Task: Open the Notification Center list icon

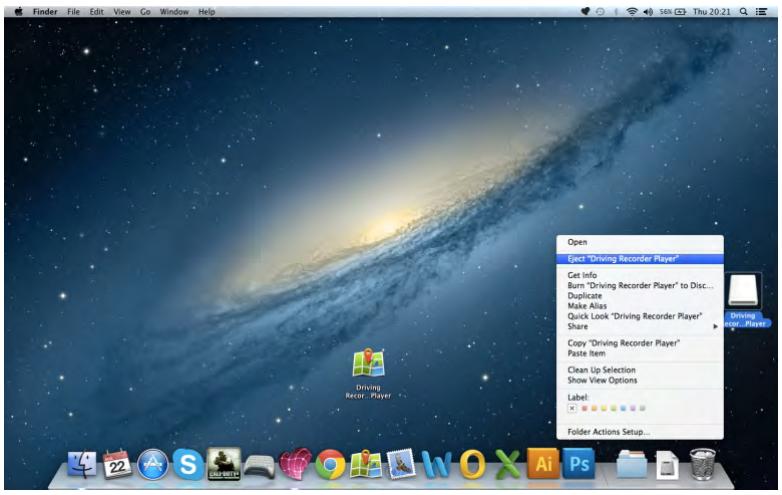Action: tap(761, 11)
